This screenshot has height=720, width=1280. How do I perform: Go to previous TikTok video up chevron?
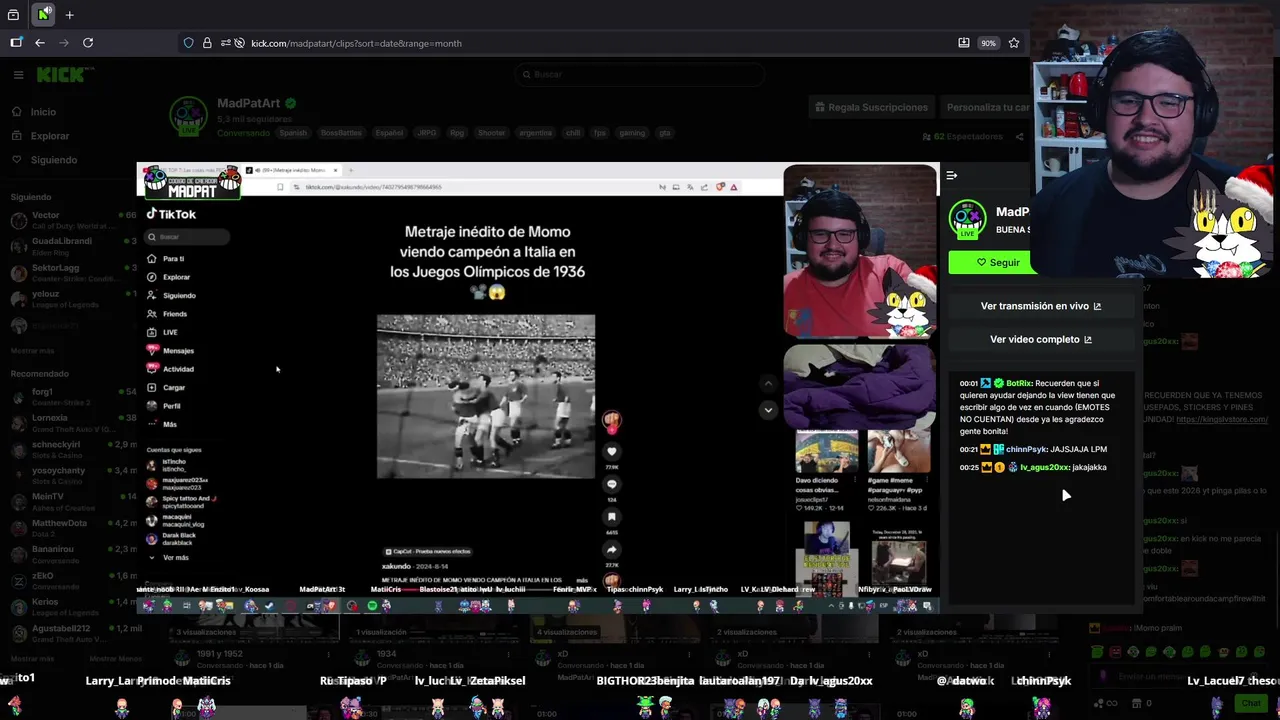768,384
